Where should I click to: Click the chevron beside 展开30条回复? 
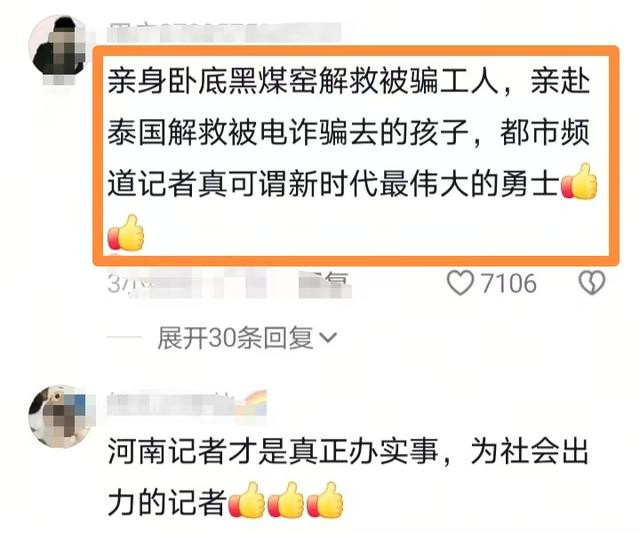[328, 338]
